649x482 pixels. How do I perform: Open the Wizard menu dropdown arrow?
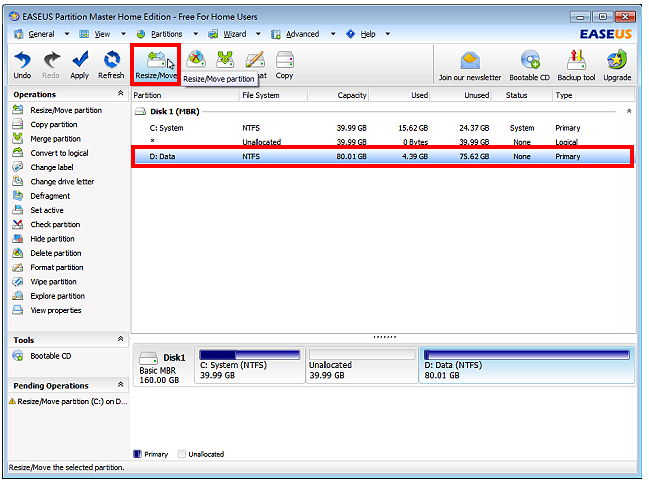(258, 34)
